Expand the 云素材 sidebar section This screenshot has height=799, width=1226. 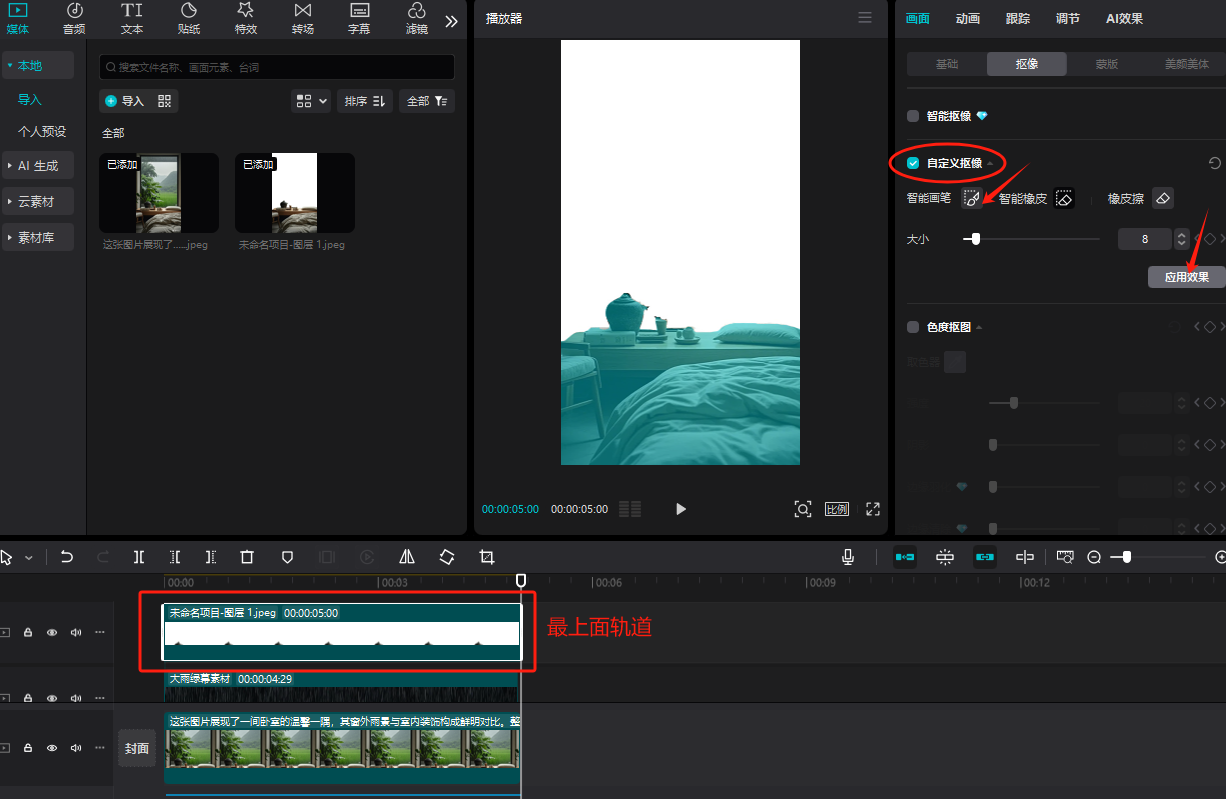pos(37,201)
